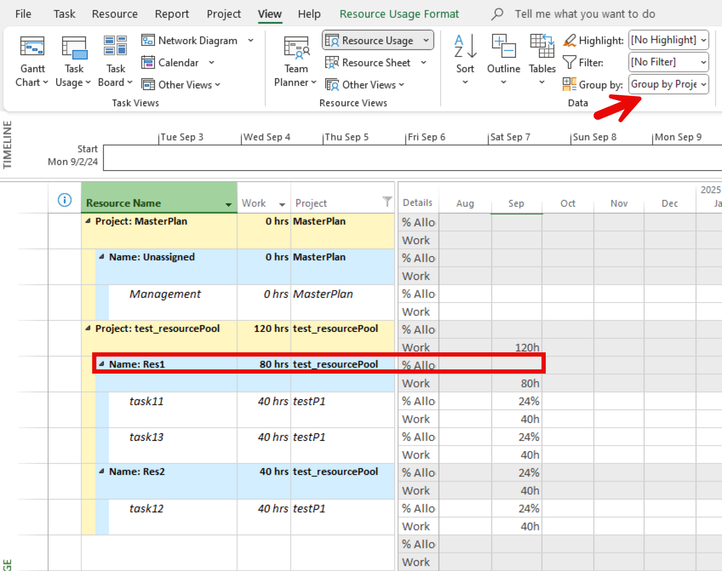Open the Help ribbon tab
722x571 pixels.
(309, 14)
